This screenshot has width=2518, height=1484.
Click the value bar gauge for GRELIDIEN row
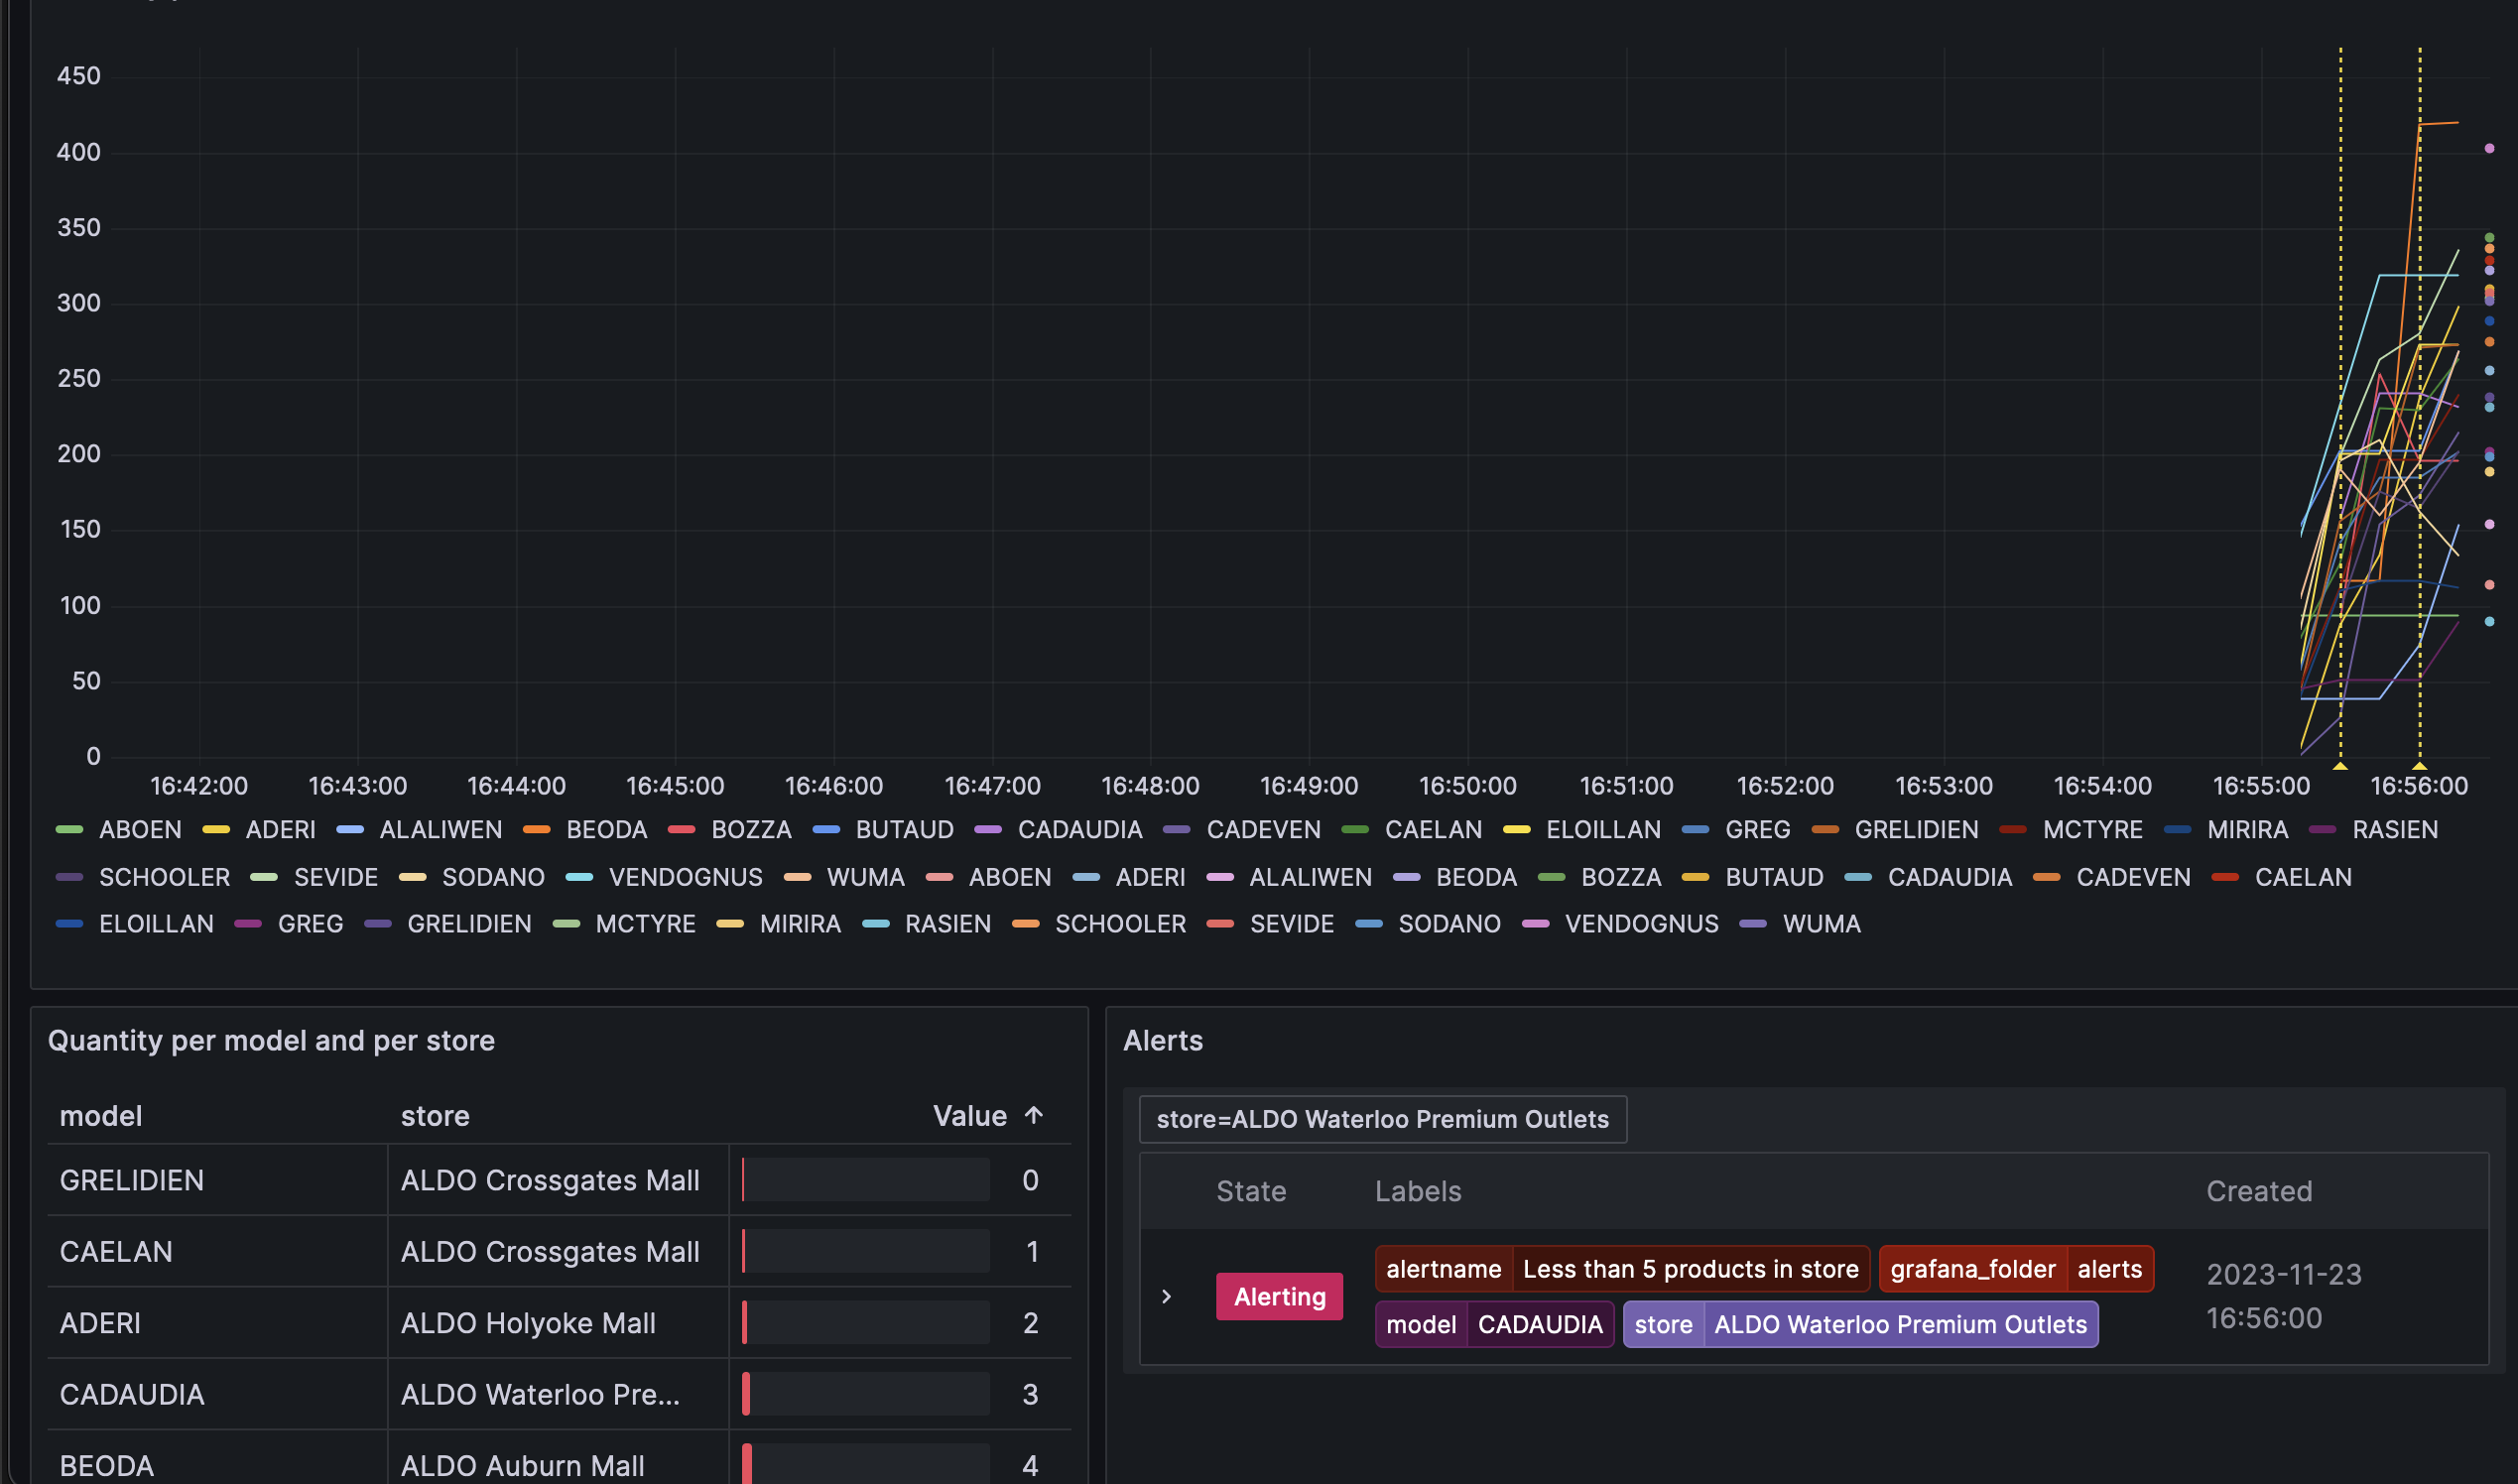pyautogui.click(x=866, y=1180)
